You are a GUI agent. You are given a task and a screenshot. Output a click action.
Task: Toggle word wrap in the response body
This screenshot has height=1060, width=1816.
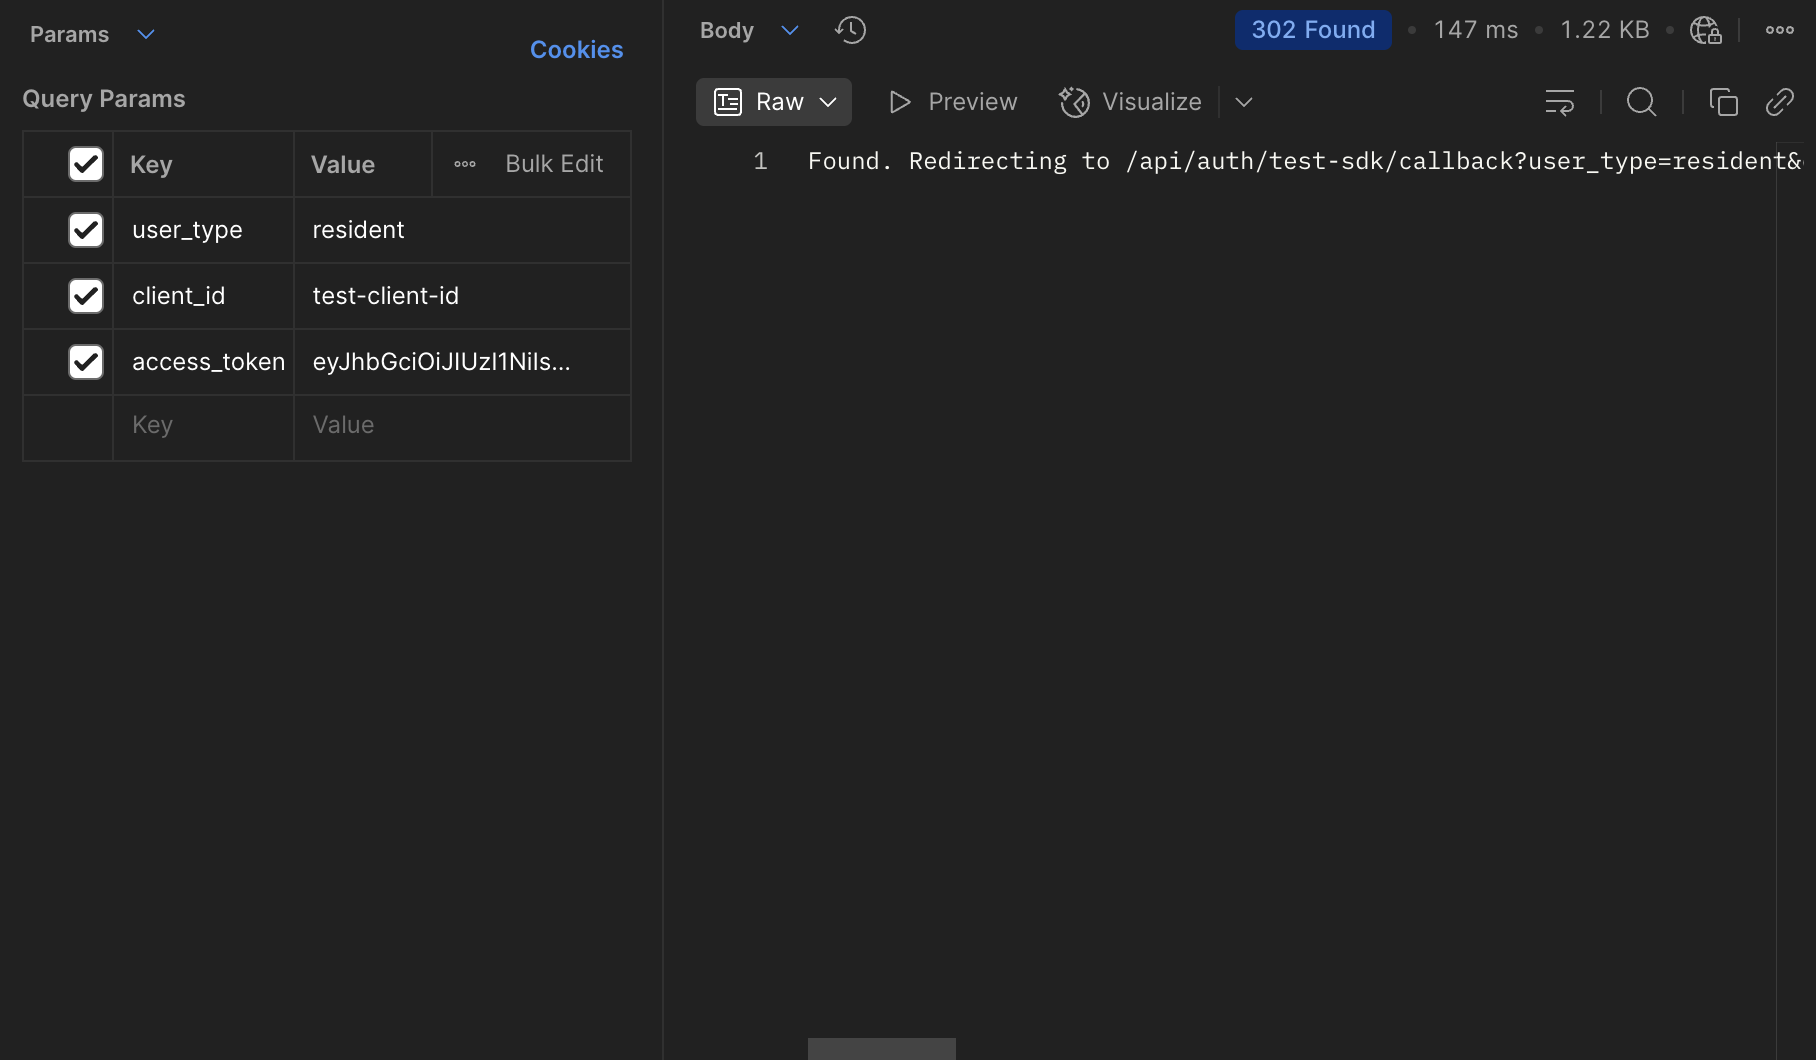1559,101
